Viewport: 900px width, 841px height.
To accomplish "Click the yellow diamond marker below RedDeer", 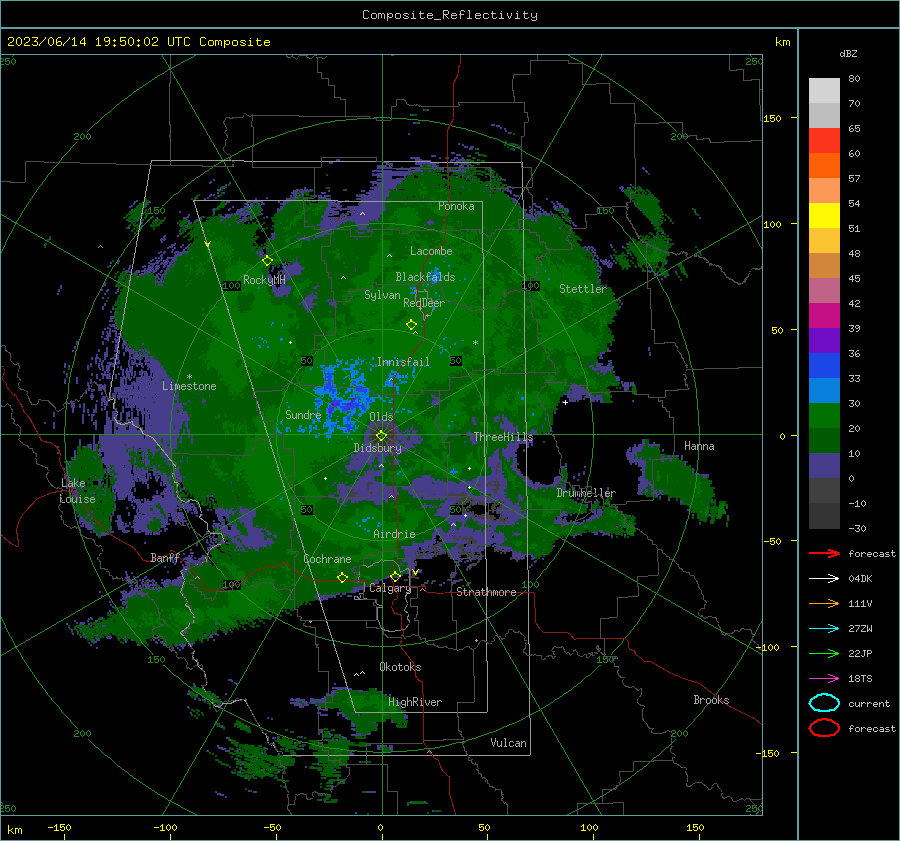I will (x=412, y=325).
